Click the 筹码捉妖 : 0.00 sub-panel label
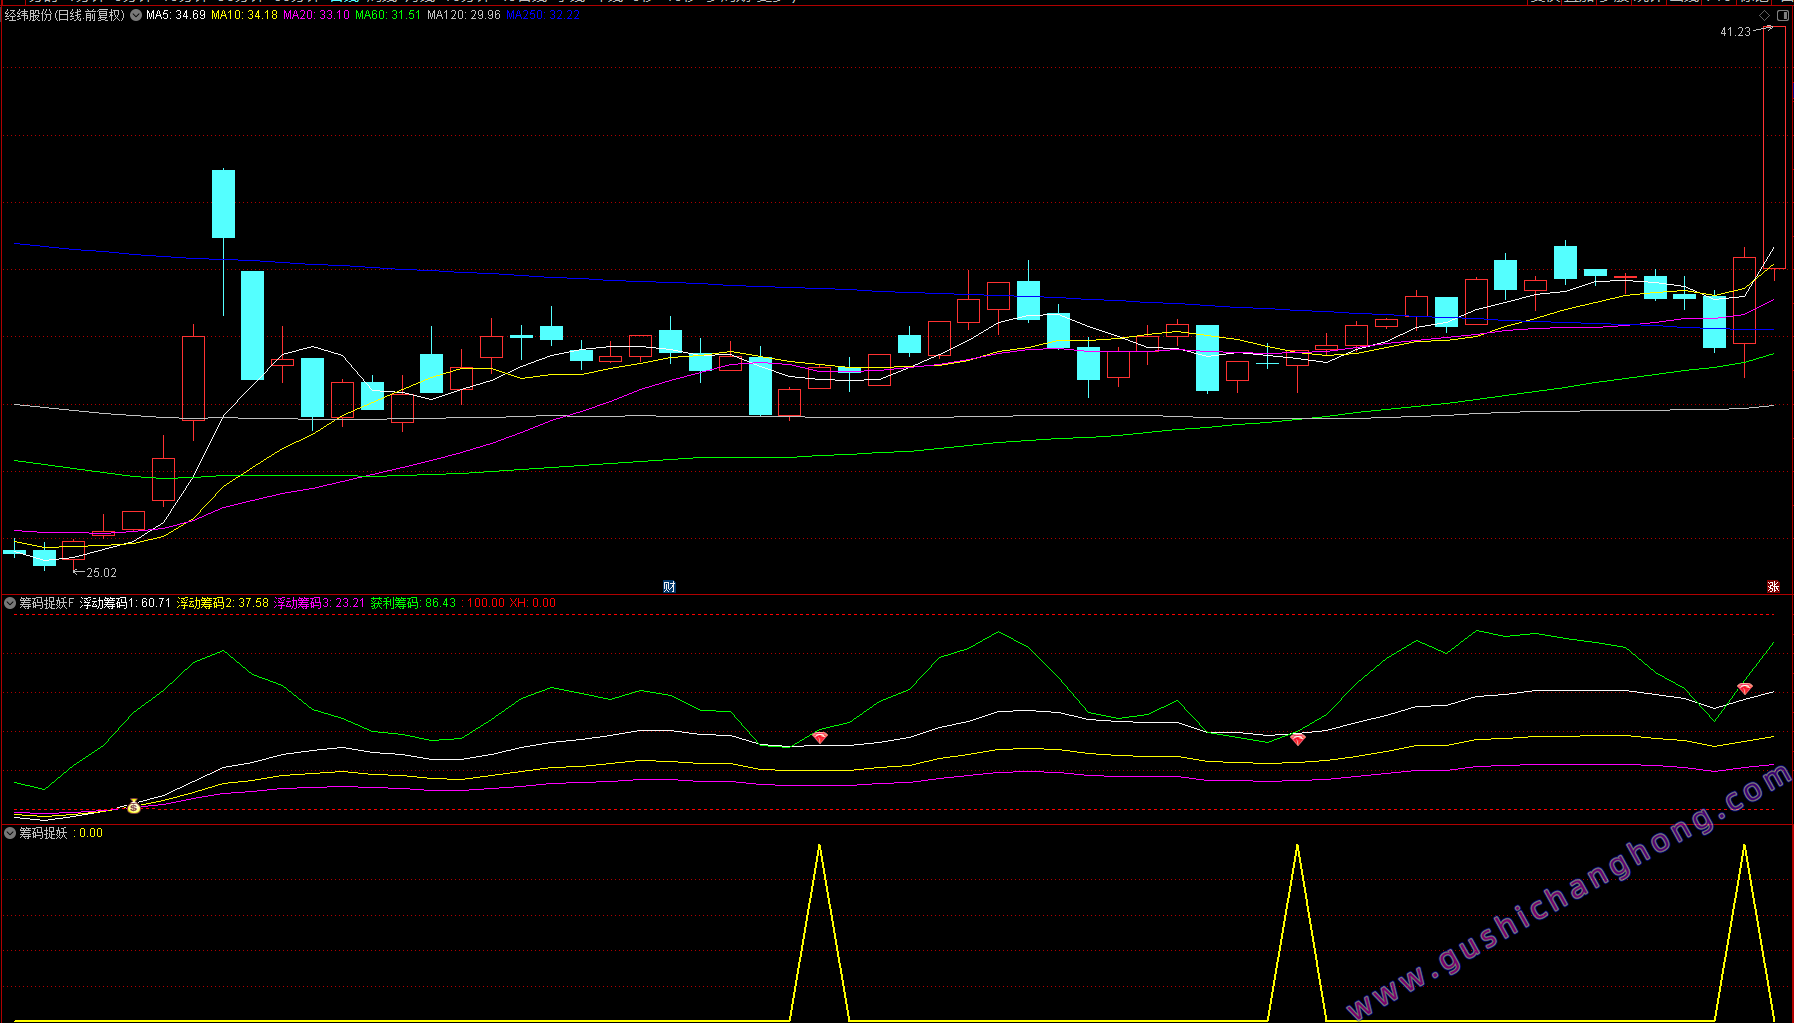Image resolution: width=1794 pixels, height=1023 pixels. click(61, 833)
